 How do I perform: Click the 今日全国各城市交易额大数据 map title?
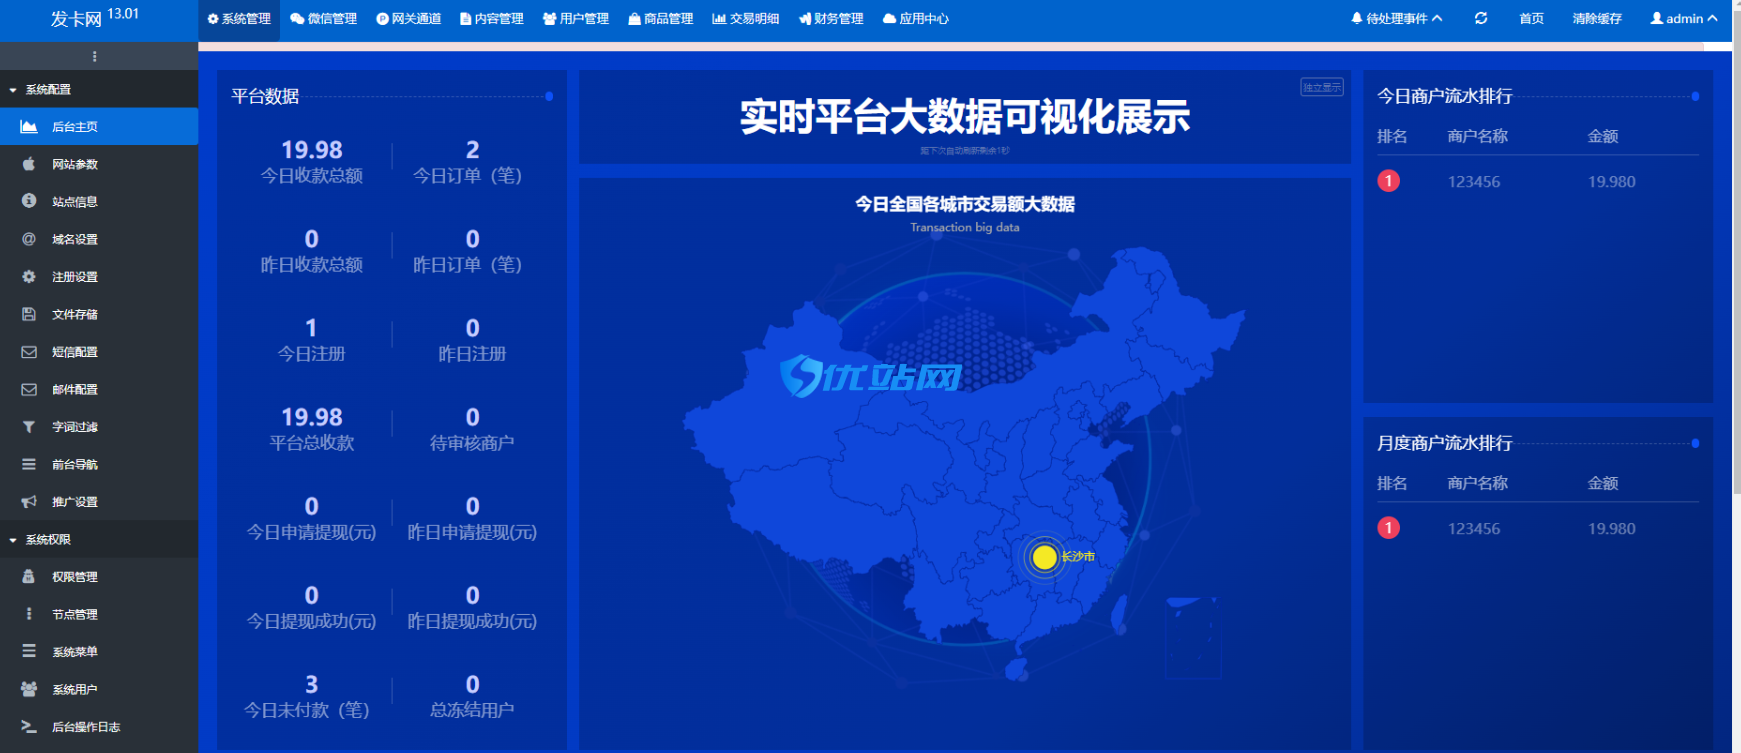point(965,204)
